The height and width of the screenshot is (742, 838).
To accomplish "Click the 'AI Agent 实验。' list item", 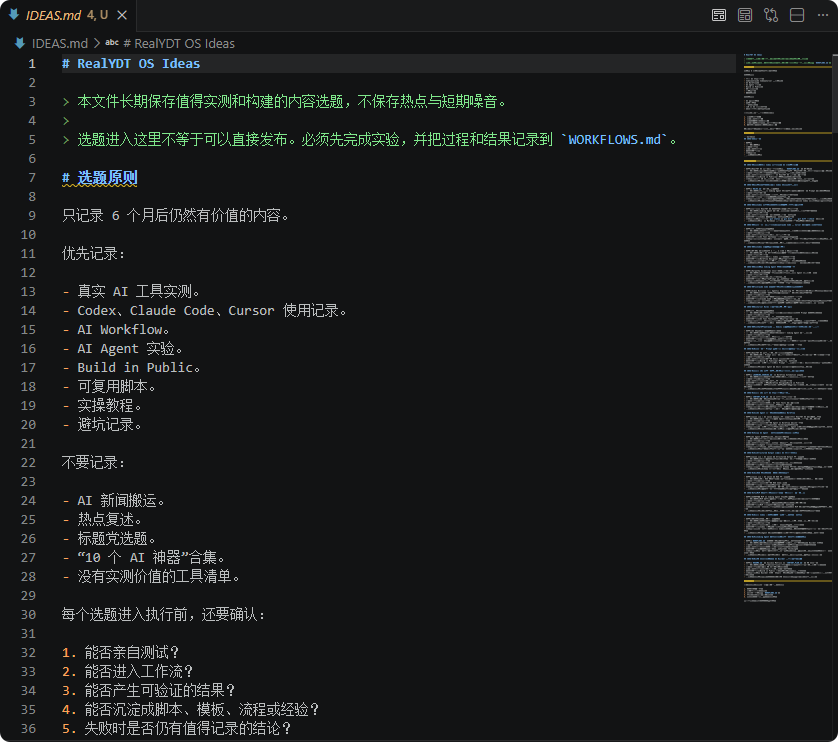I will (130, 349).
